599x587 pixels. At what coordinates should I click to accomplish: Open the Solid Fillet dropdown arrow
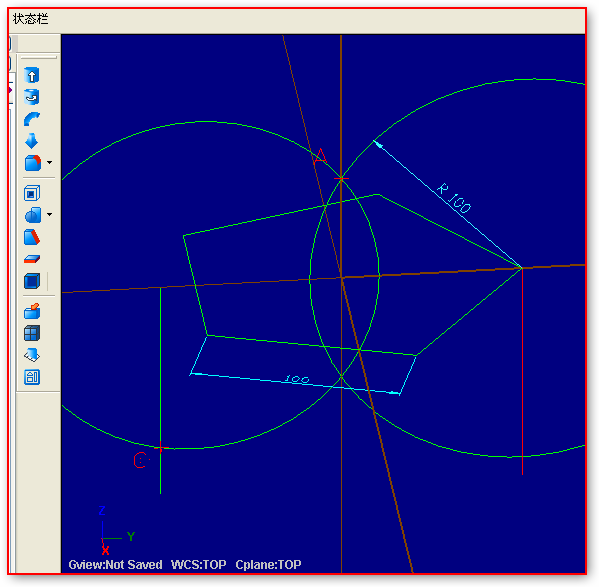(50, 163)
